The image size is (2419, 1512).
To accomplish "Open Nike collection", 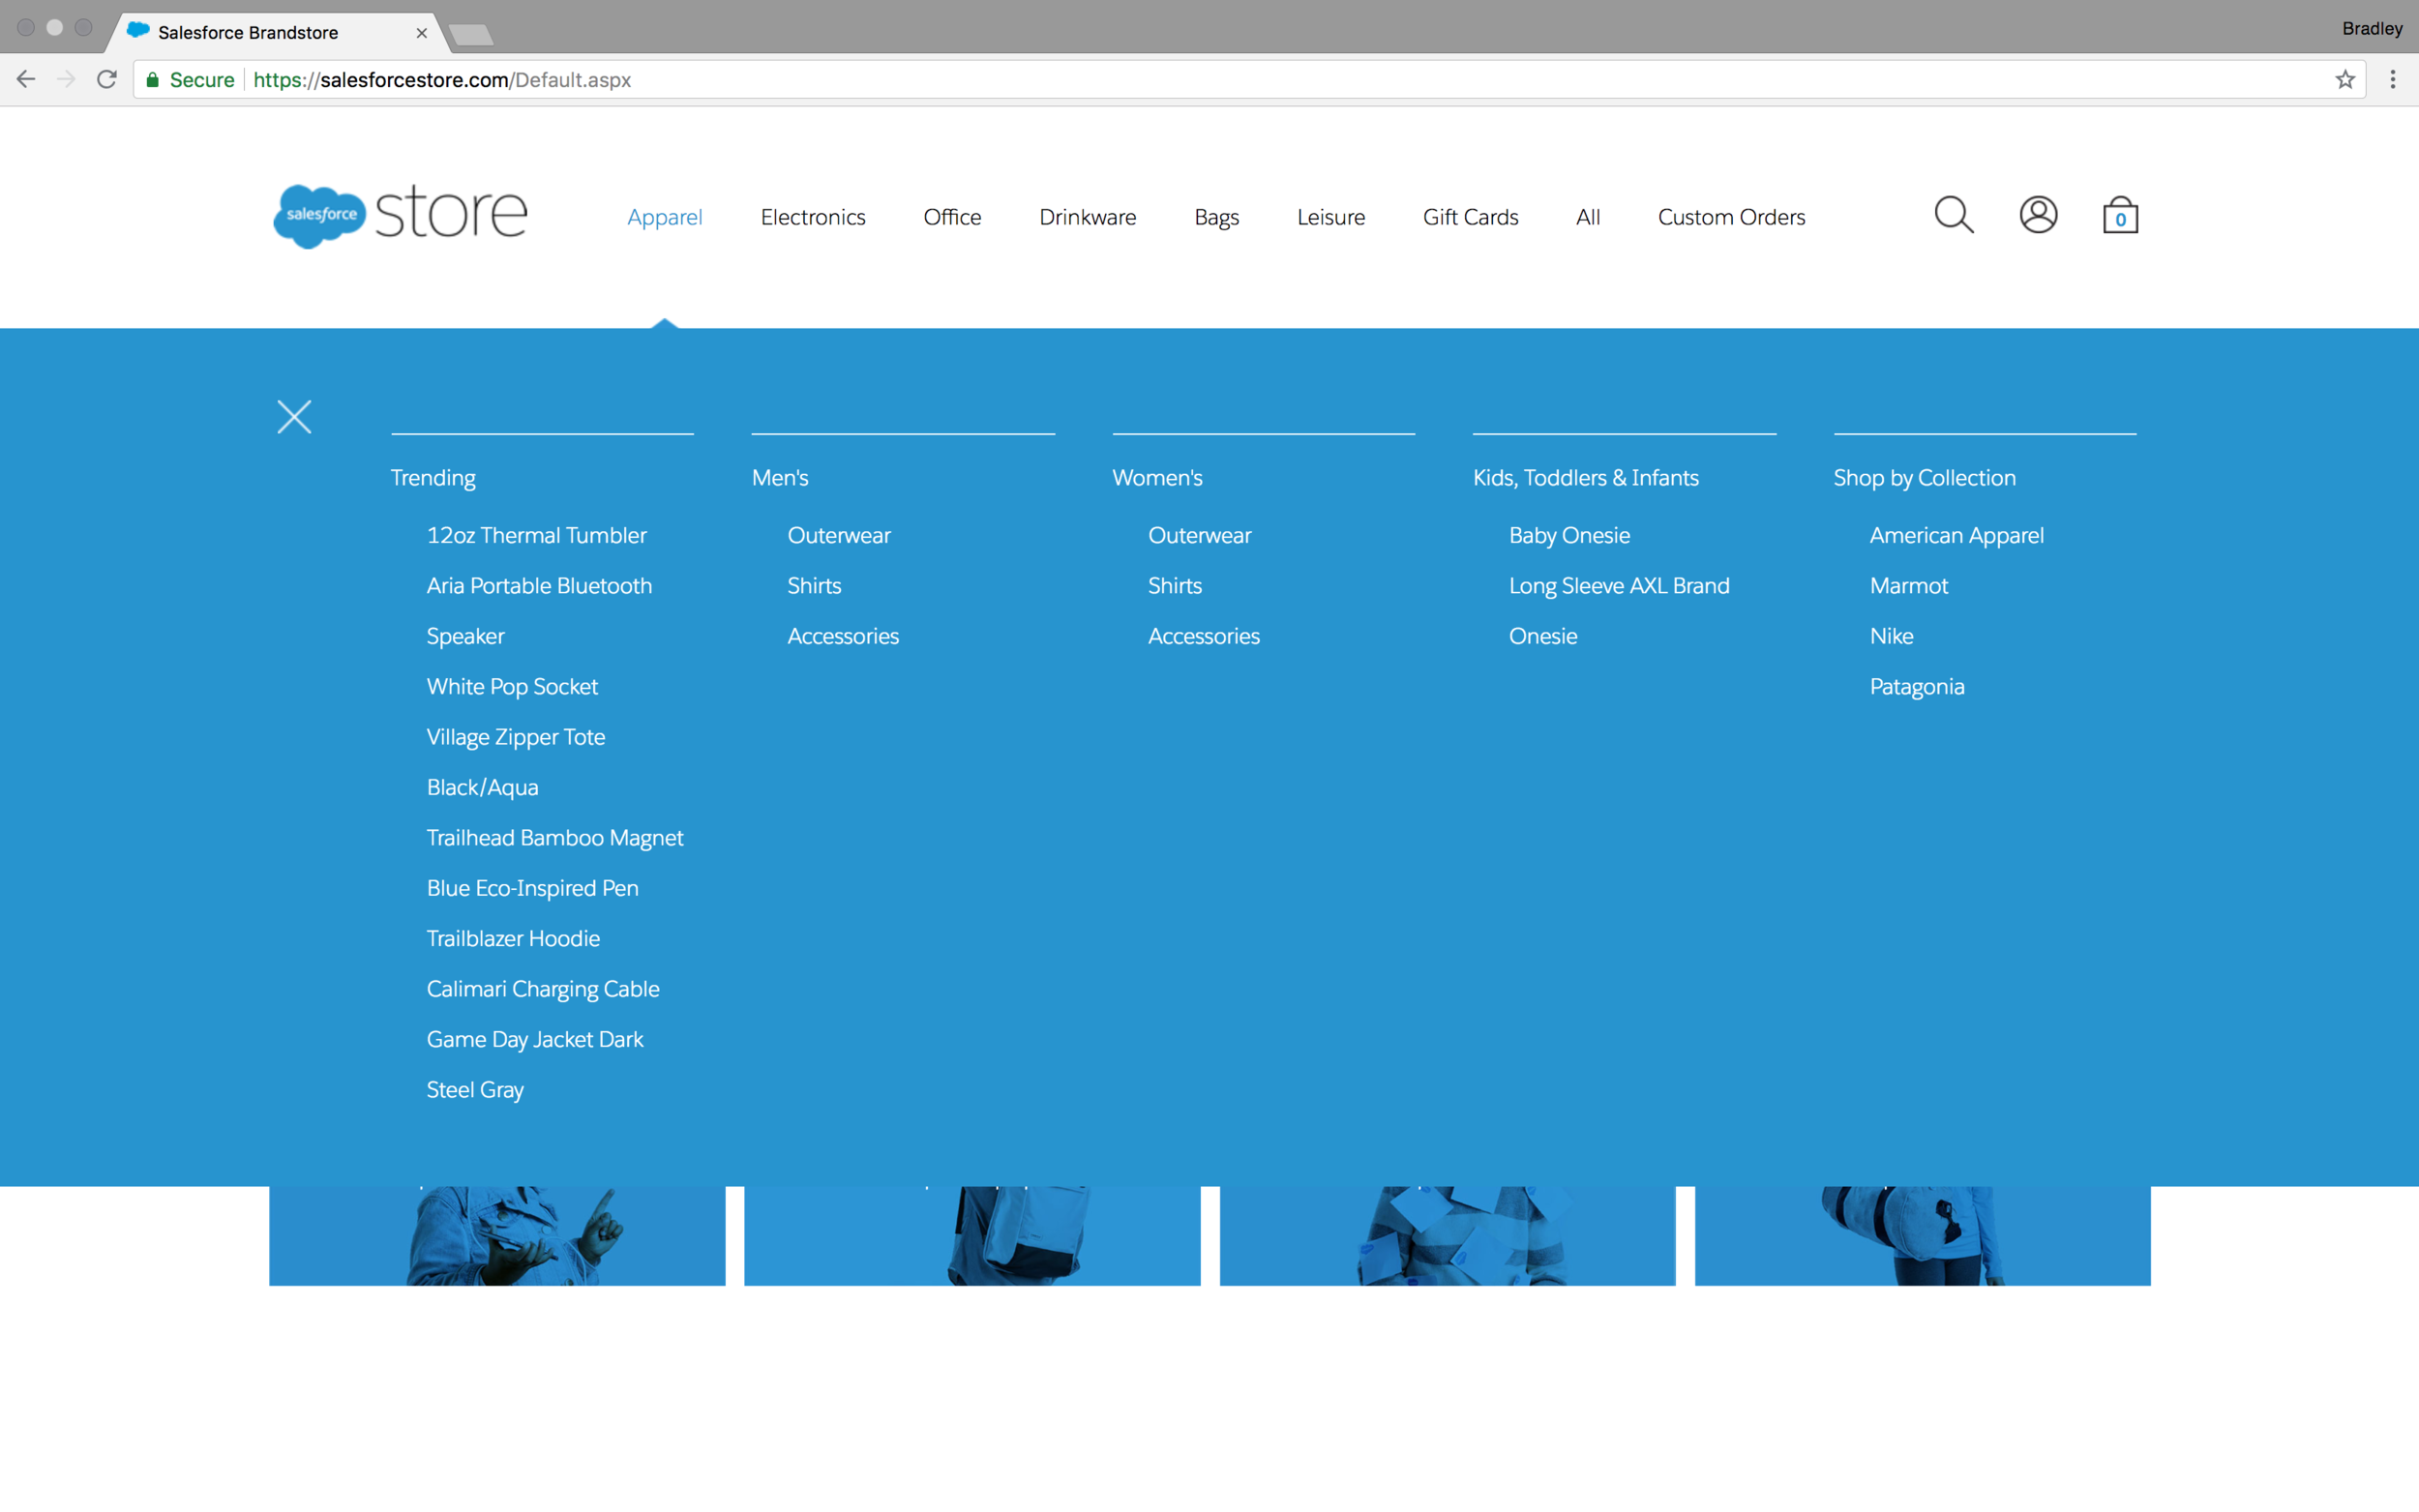I will coord(1891,636).
